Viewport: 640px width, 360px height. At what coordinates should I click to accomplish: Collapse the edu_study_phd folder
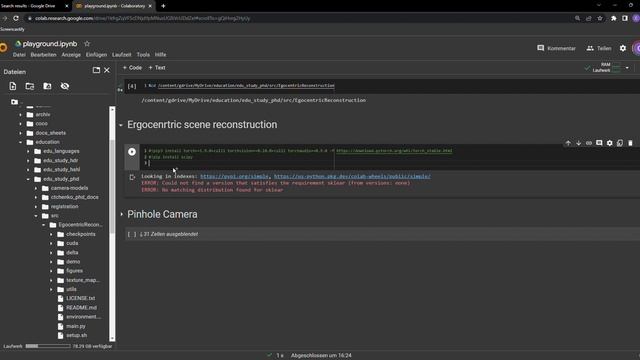[x=28, y=179]
